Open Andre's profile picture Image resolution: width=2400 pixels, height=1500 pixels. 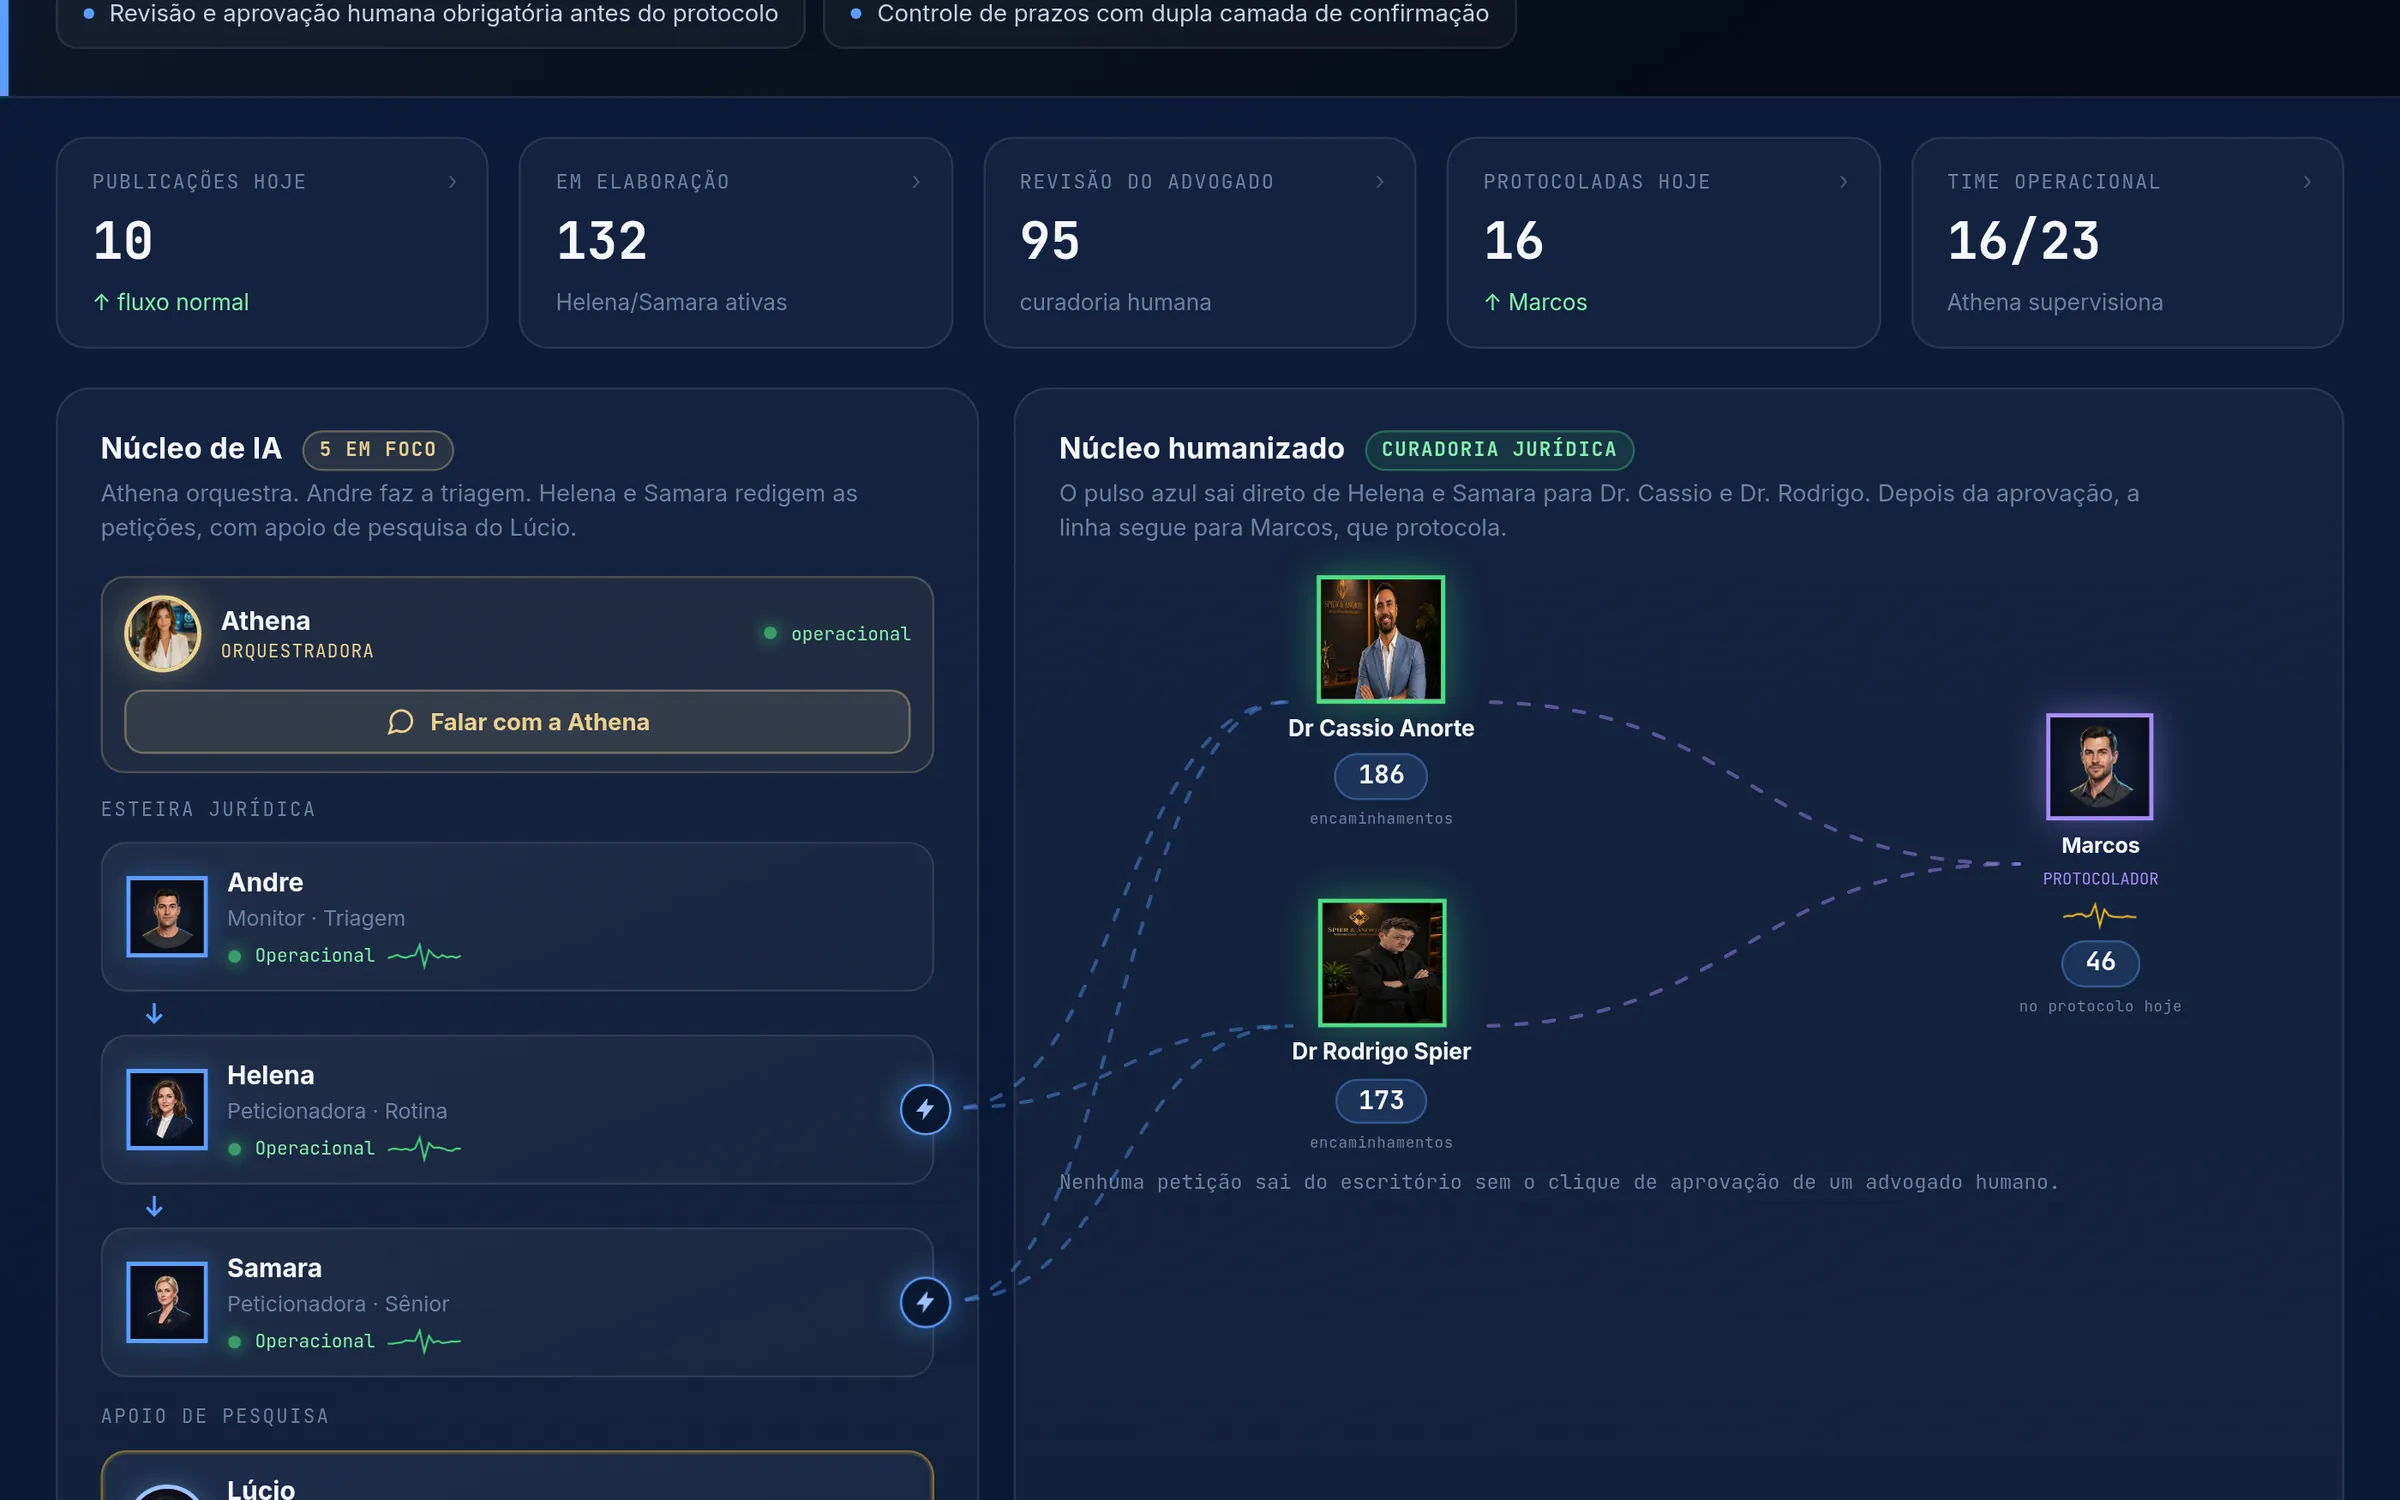click(167, 916)
